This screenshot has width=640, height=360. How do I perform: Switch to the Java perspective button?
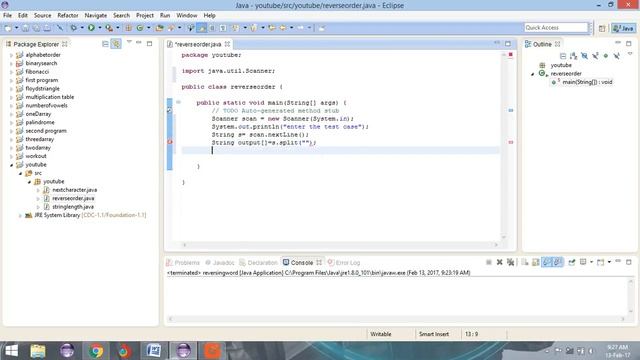pos(624,28)
